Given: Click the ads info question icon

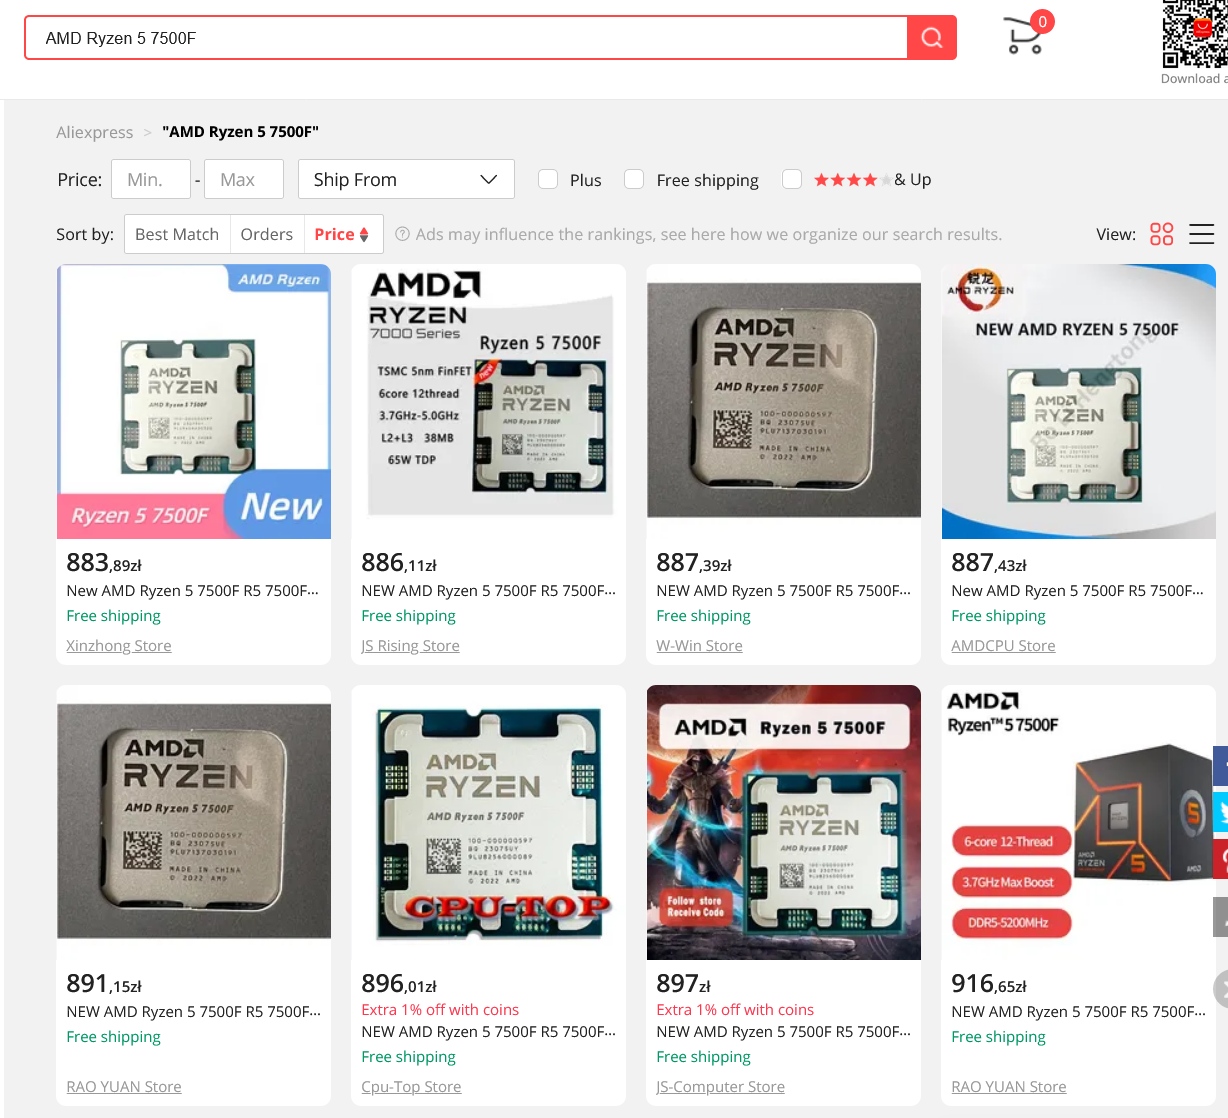Looking at the screenshot, I should click(402, 234).
